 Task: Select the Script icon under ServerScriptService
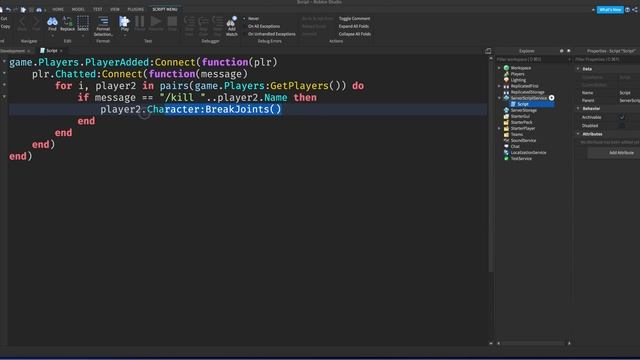[513, 104]
